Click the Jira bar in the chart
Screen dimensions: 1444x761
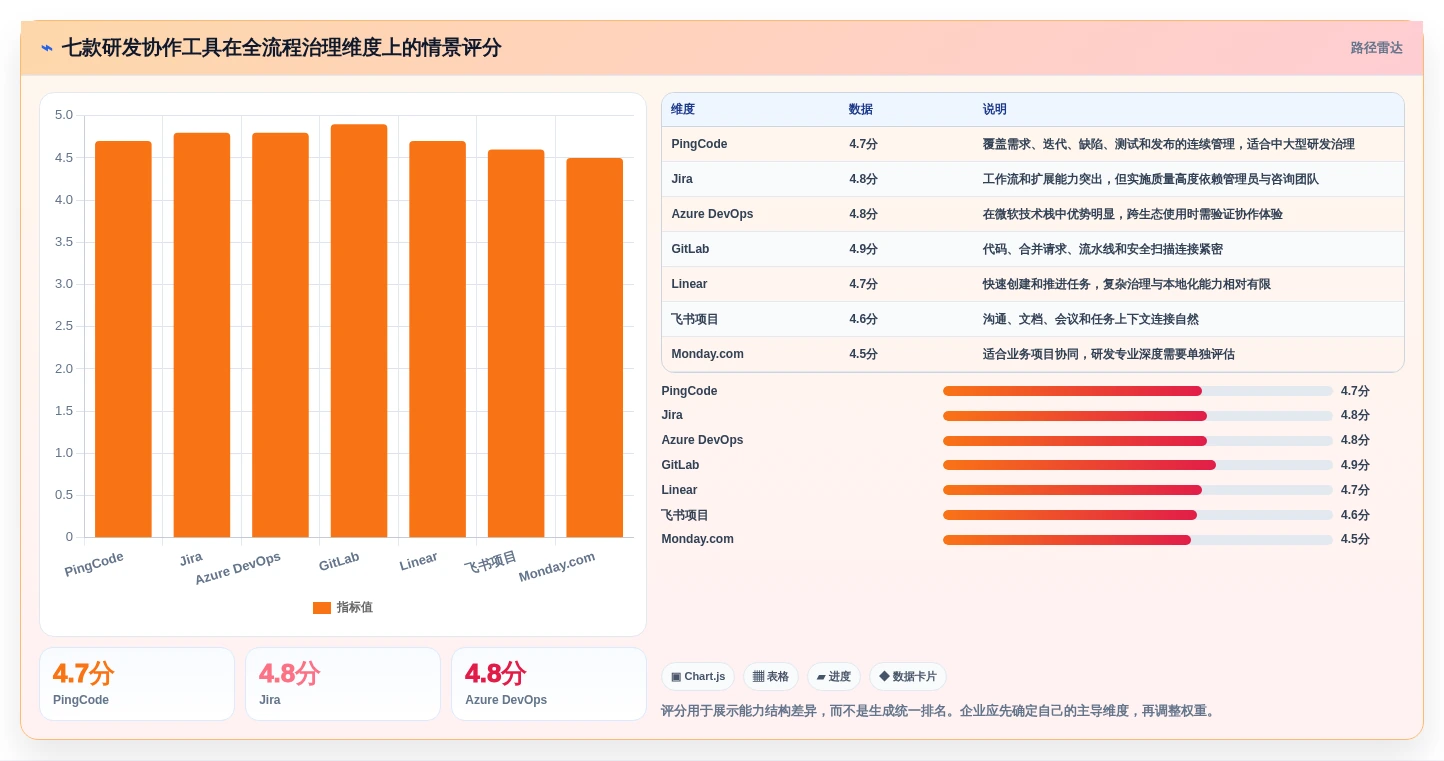(x=202, y=335)
